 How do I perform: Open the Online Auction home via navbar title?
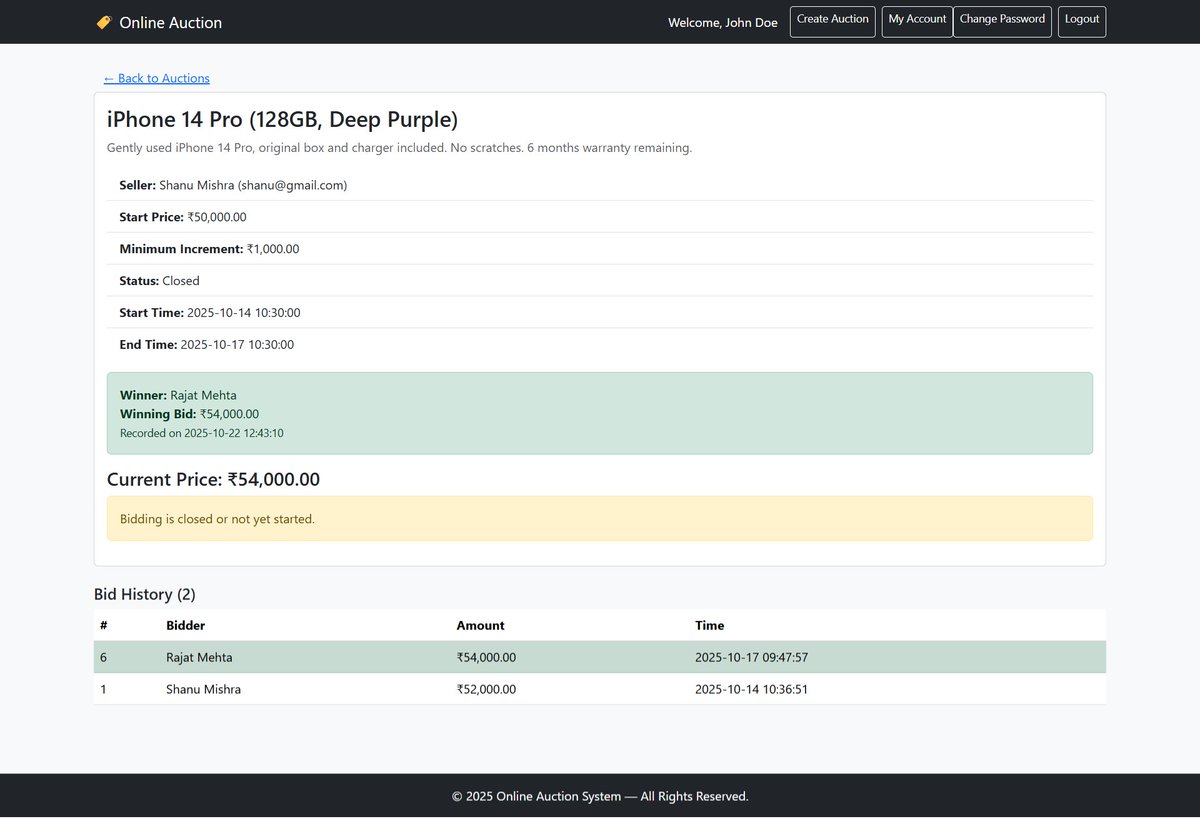pos(170,22)
